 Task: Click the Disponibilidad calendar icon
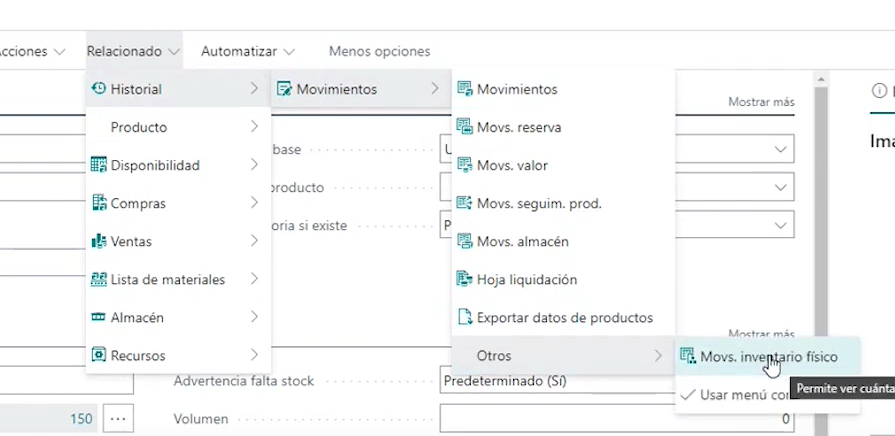[98, 165]
